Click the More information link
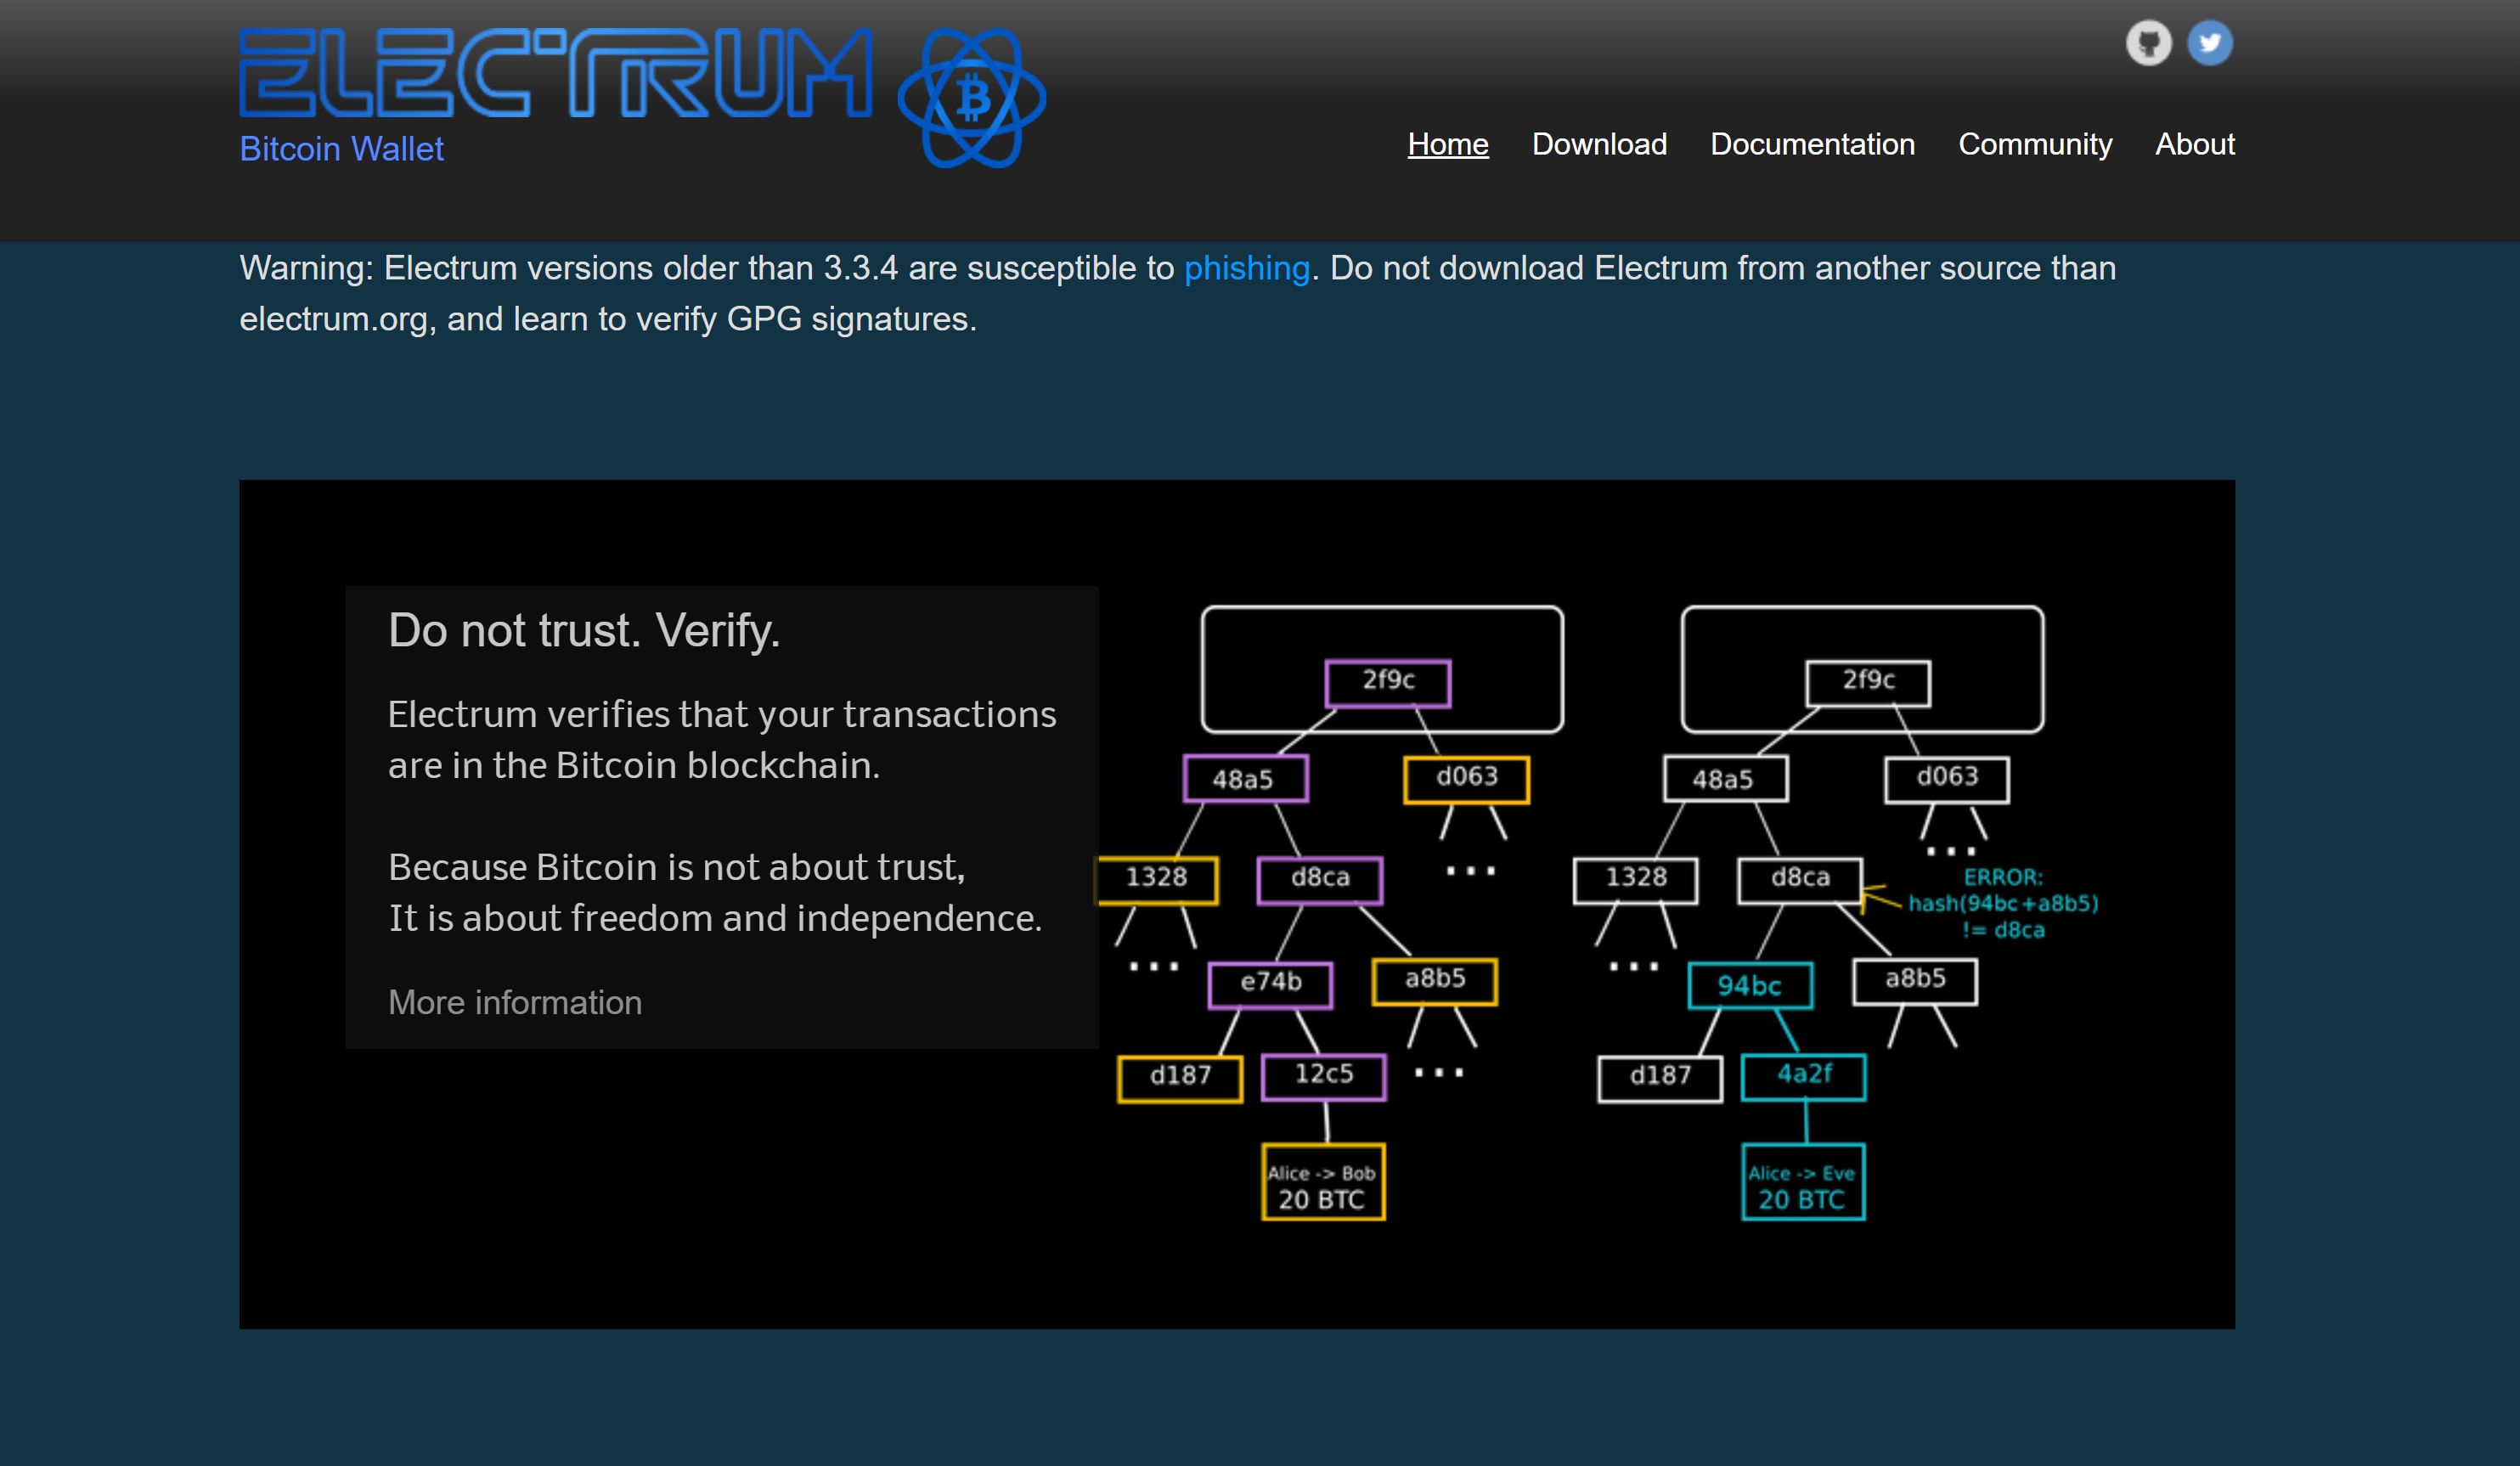The image size is (2520, 1466). coord(513,1001)
